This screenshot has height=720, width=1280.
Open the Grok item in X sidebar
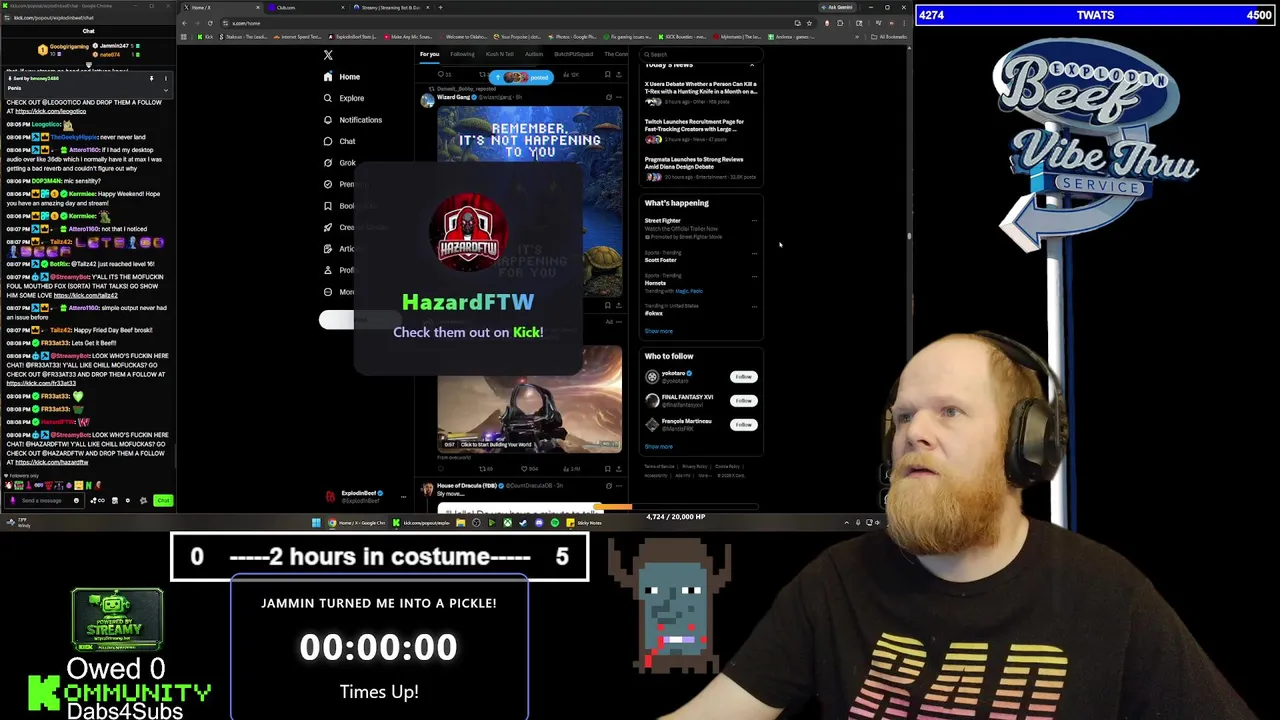[339, 163]
